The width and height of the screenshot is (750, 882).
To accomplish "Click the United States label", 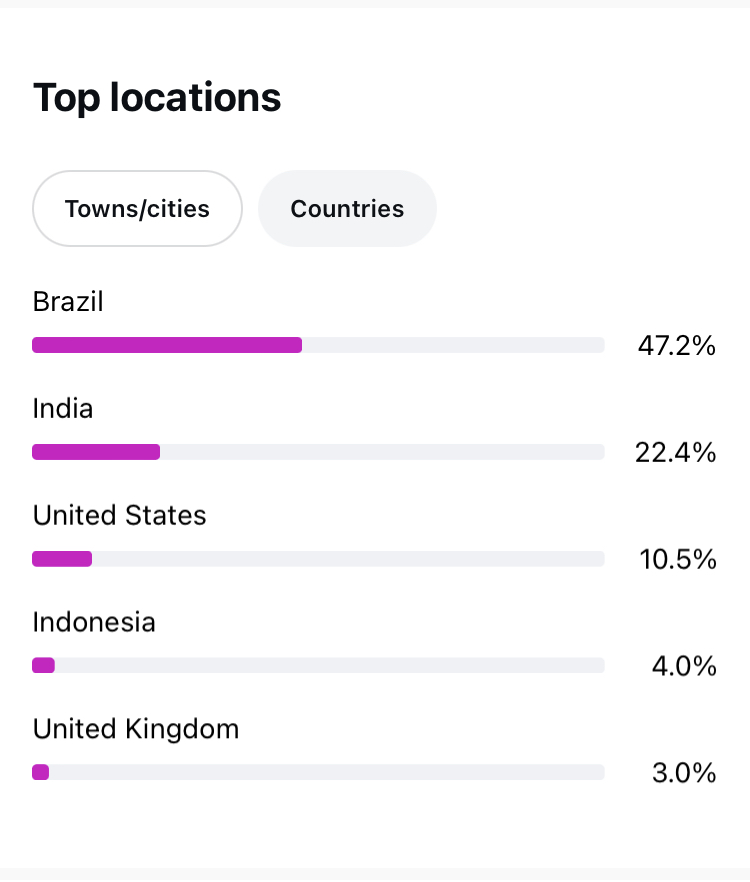I will (x=119, y=516).
